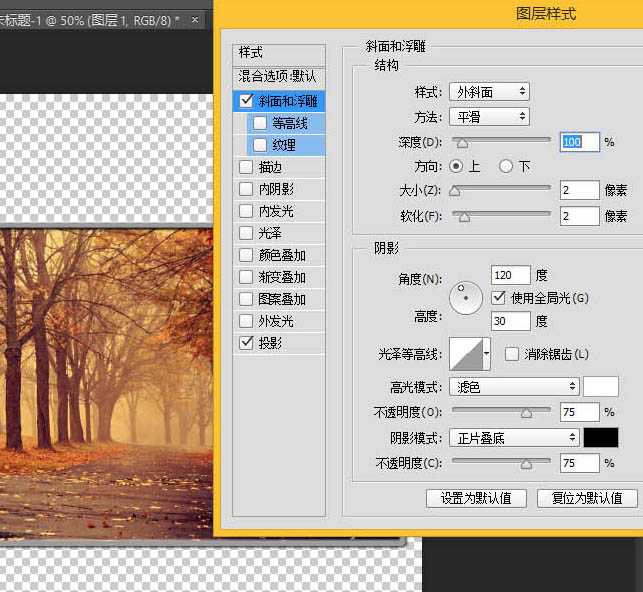Enable the 等高线 checkbox
The width and height of the screenshot is (643, 592).
pyautogui.click(x=260, y=123)
